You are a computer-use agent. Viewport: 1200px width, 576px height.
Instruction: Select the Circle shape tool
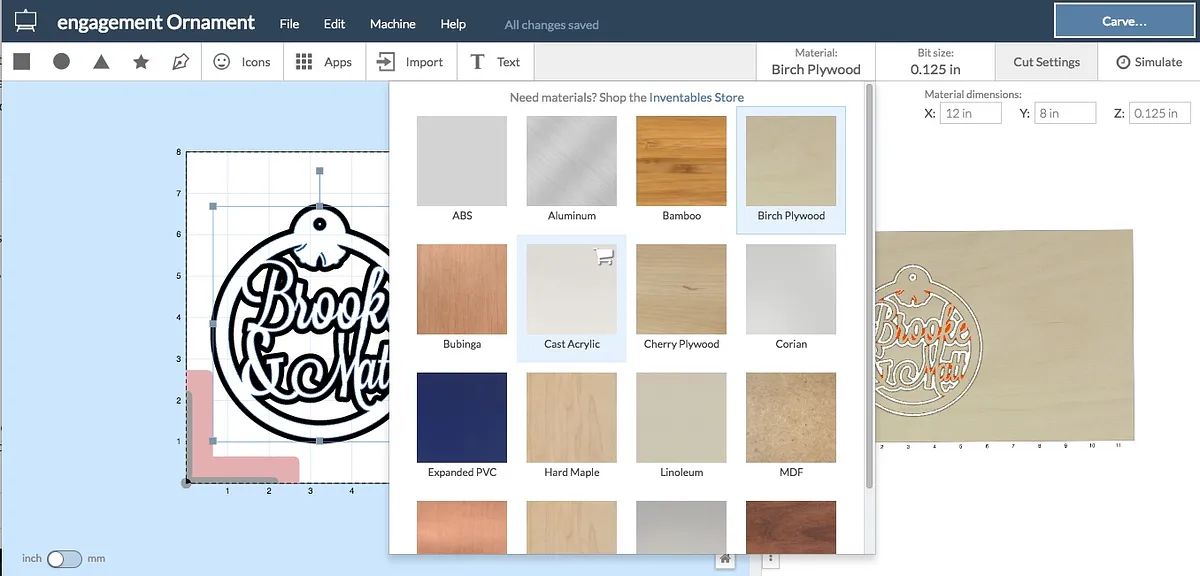pos(61,62)
